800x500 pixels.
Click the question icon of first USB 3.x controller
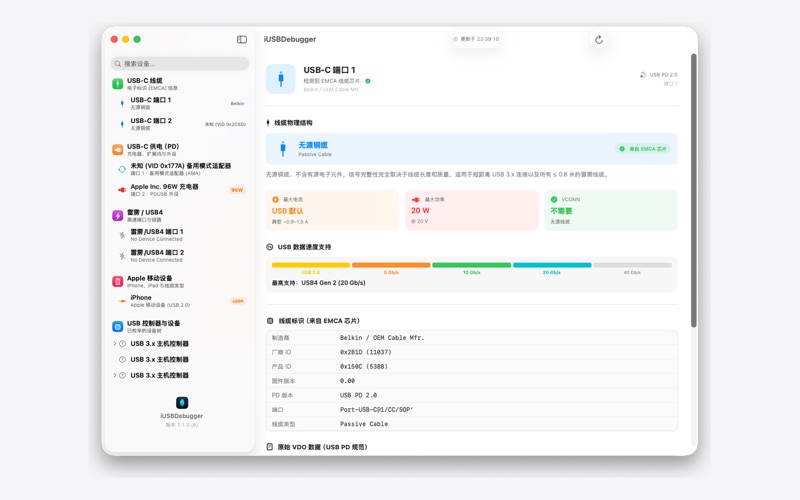point(122,343)
